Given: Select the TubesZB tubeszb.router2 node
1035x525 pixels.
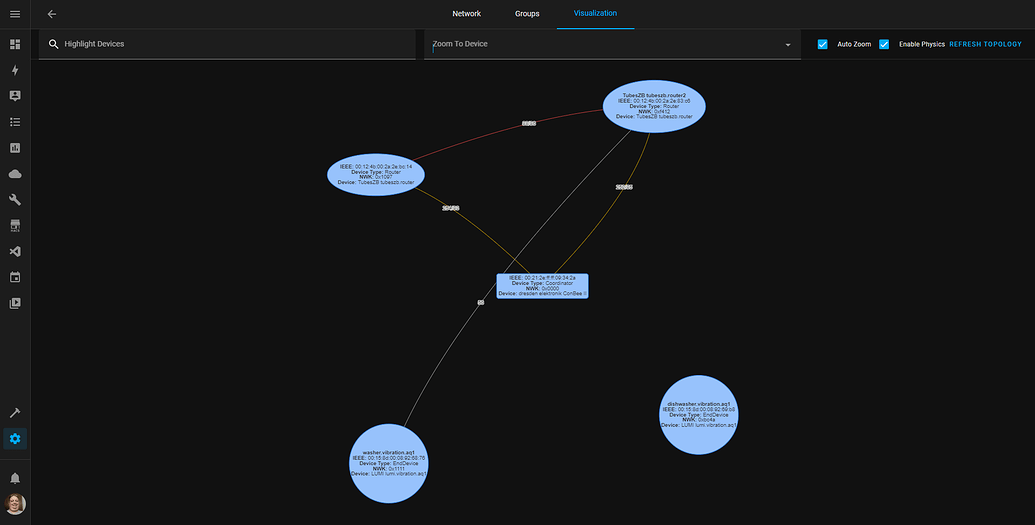Looking at the screenshot, I should click(654, 106).
